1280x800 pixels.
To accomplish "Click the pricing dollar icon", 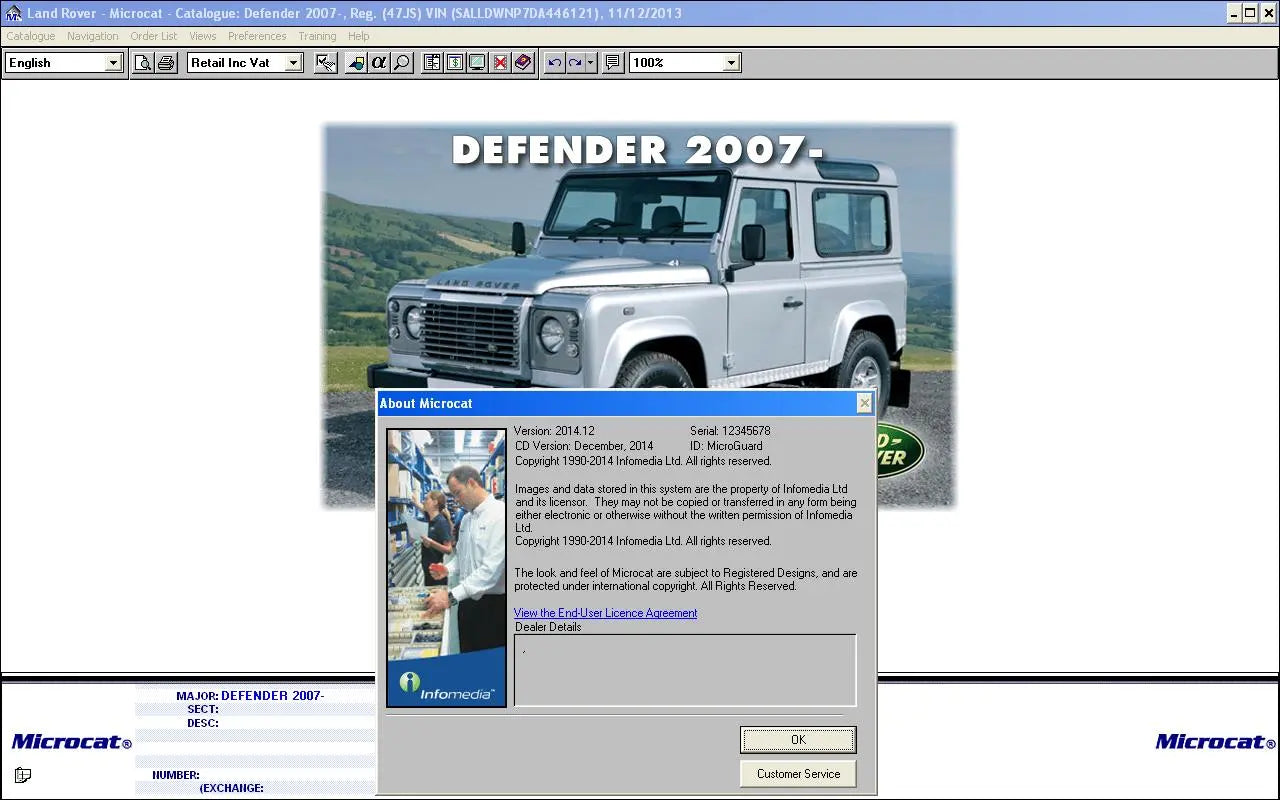I will pyautogui.click(x=454, y=62).
